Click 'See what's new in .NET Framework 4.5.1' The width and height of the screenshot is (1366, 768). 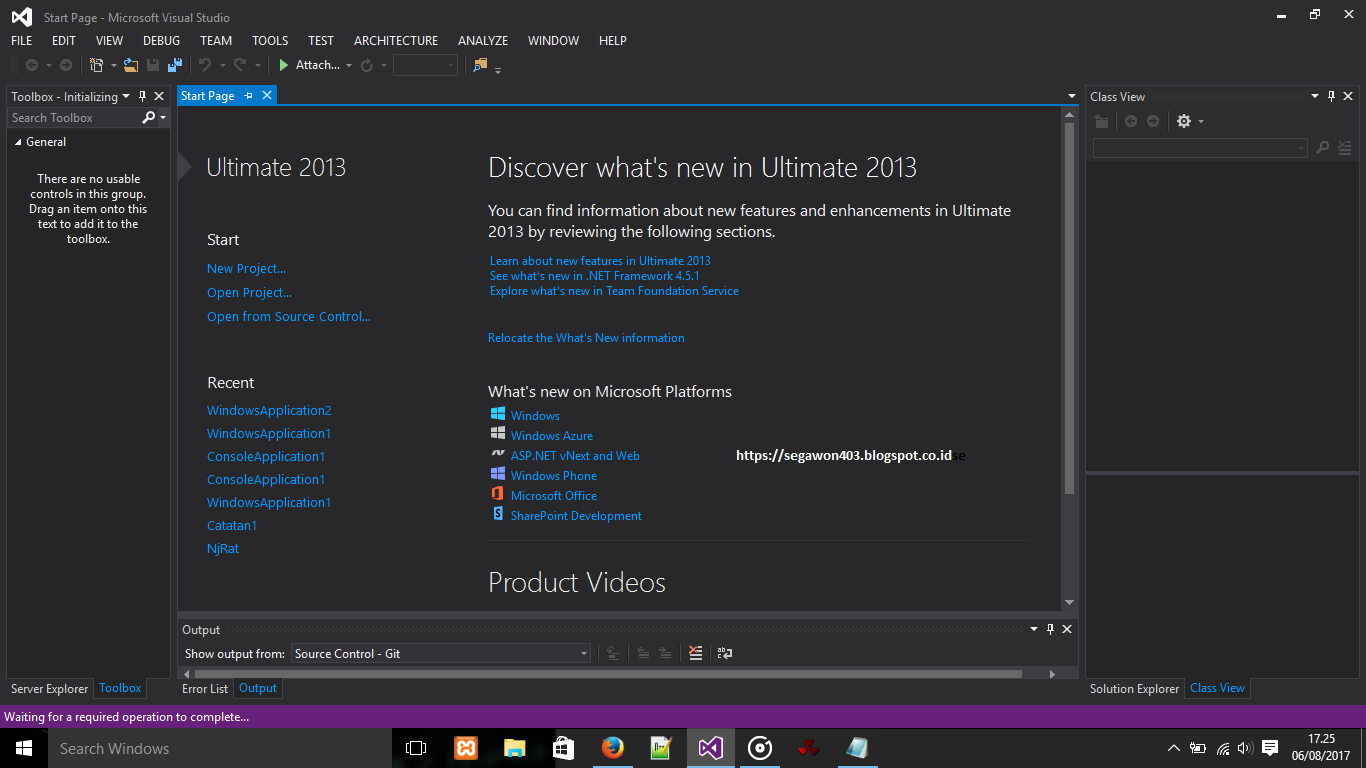(x=594, y=276)
